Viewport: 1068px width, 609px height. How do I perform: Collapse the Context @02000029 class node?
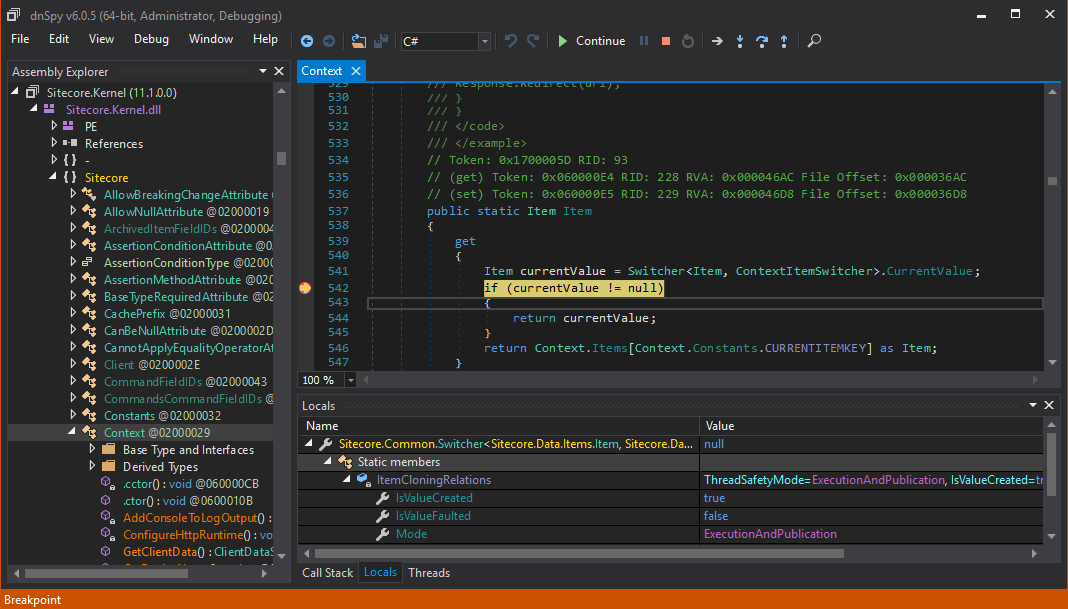[x=72, y=431]
